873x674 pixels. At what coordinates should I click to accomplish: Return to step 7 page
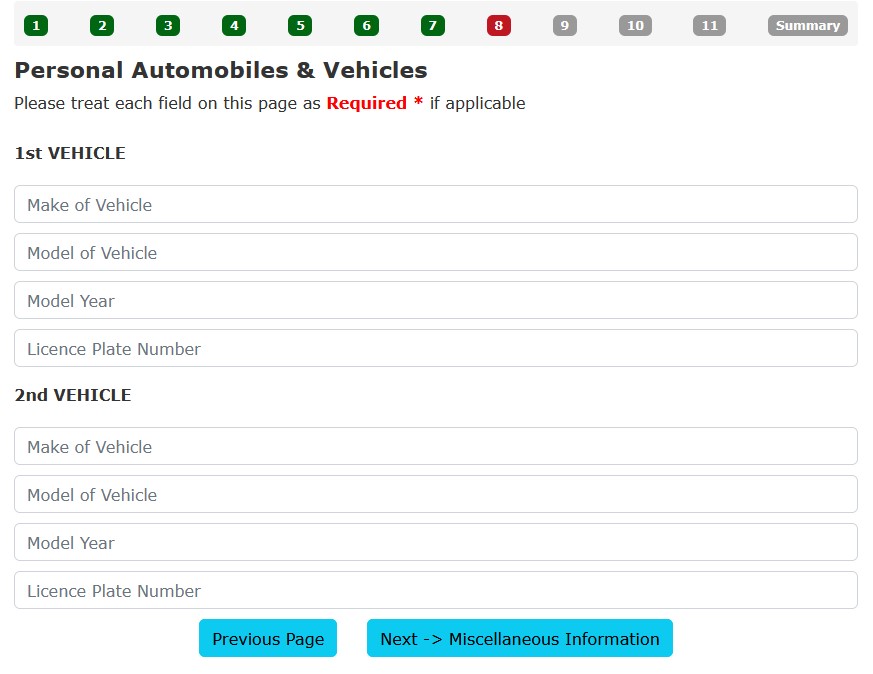(x=432, y=26)
